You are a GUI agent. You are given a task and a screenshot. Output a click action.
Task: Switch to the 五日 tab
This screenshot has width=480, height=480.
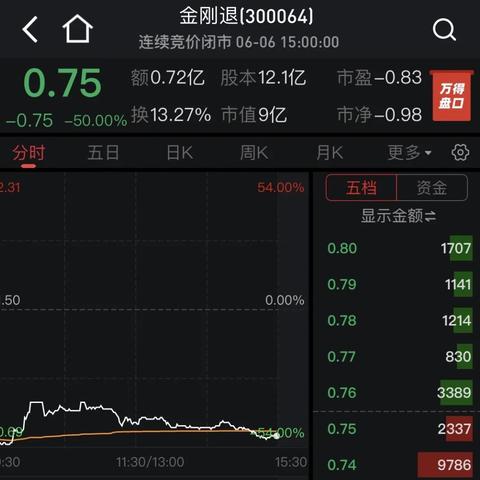pyautogui.click(x=103, y=153)
